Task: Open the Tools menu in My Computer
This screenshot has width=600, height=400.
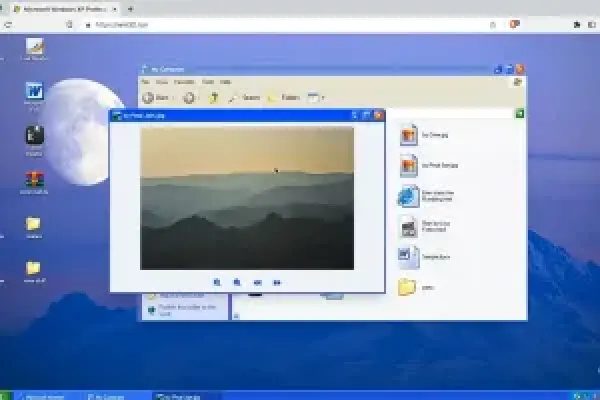Action: [x=208, y=82]
